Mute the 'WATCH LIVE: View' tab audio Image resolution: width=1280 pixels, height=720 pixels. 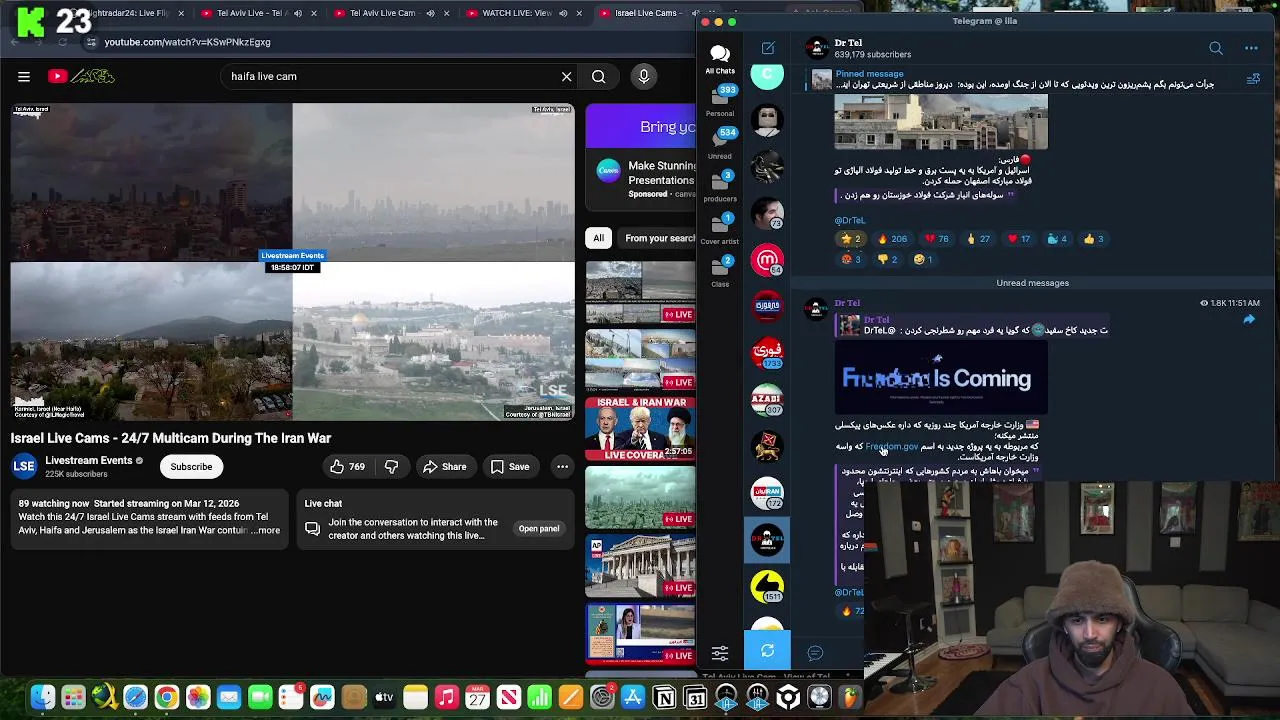coord(563,13)
